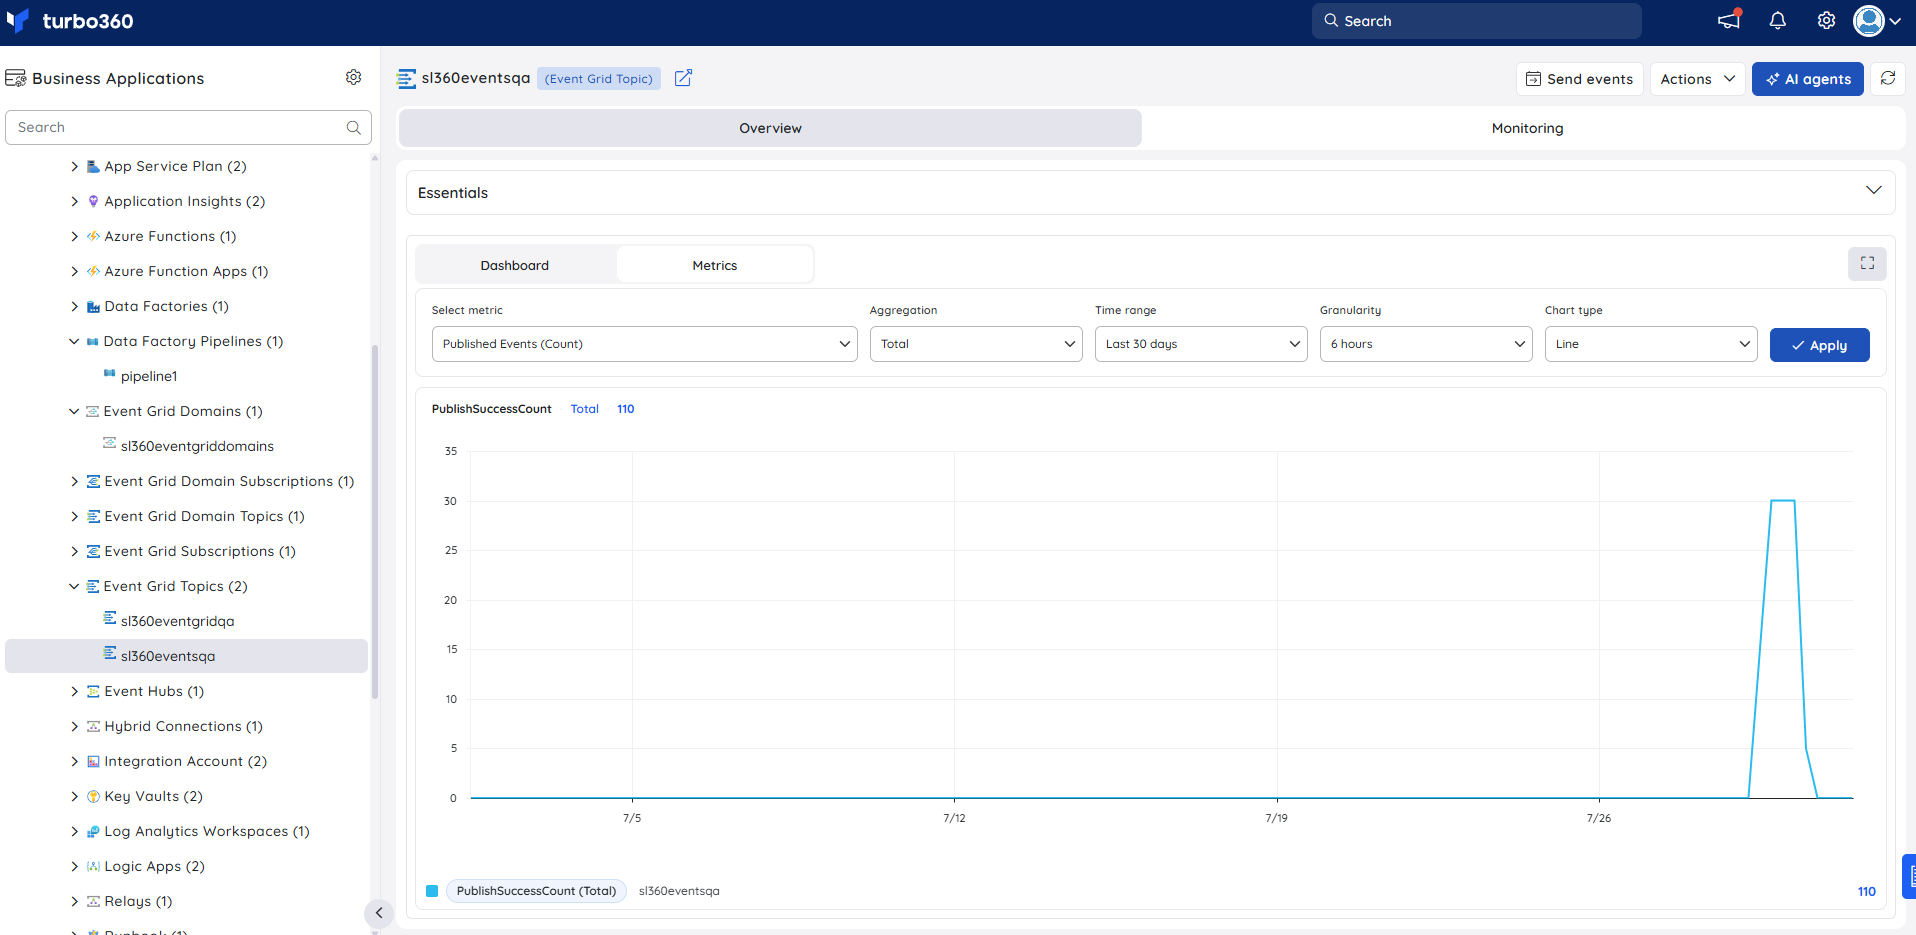Apply the metric settings
Viewport: 1916px width, 935px height.
click(1820, 345)
